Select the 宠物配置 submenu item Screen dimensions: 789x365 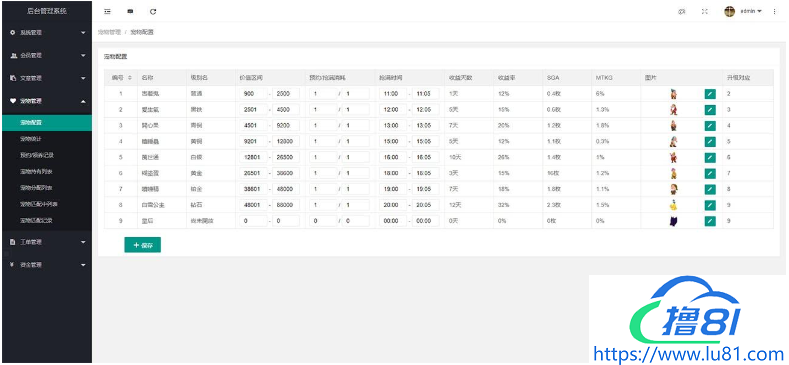tap(46, 123)
